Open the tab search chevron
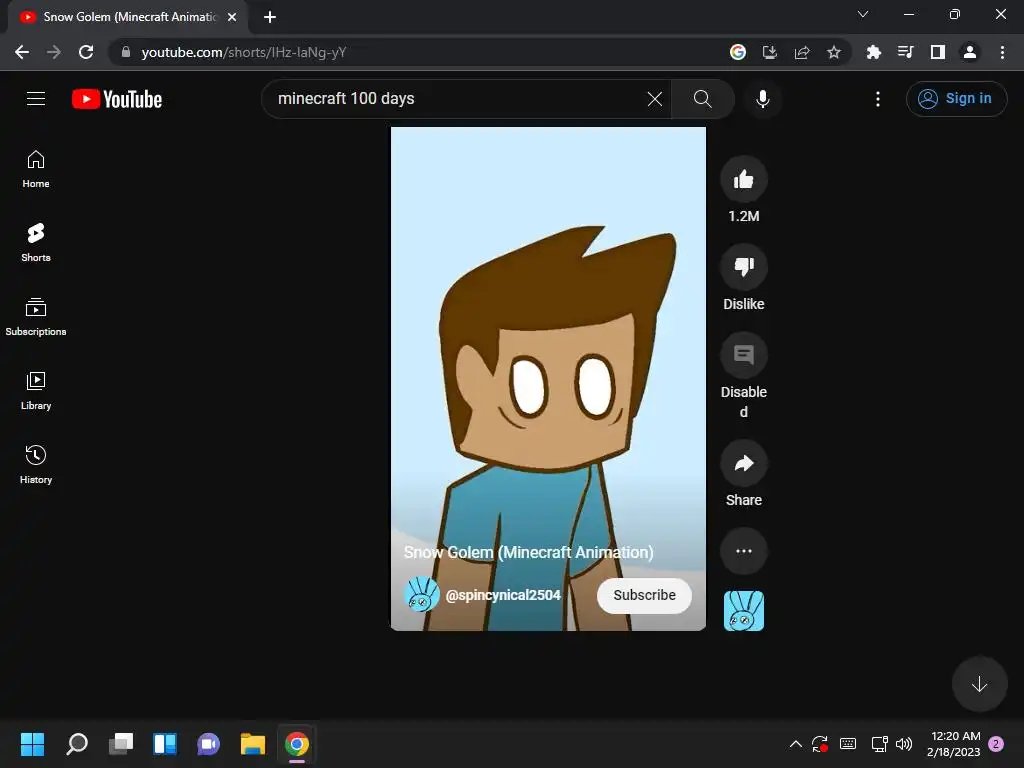1024x768 pixels. pyautogui.click(x=863, y=14)
